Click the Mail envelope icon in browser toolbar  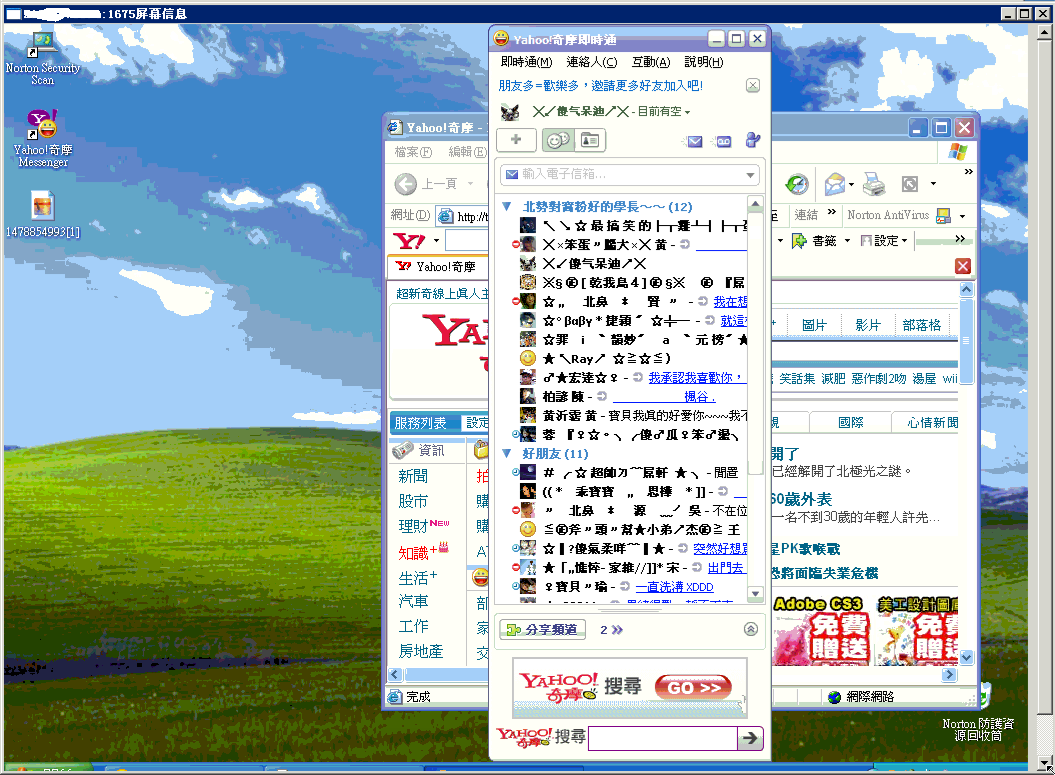click(834, 184)
